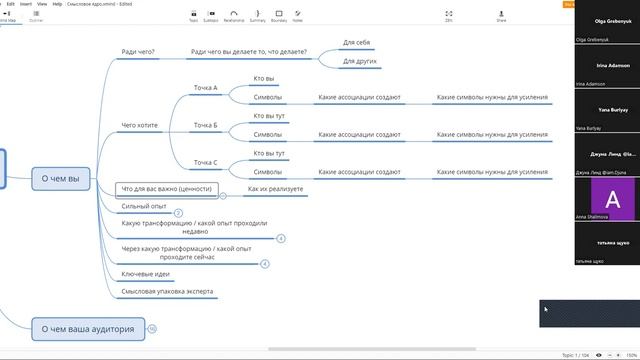Select 'Символы' under Точка С

267,172
